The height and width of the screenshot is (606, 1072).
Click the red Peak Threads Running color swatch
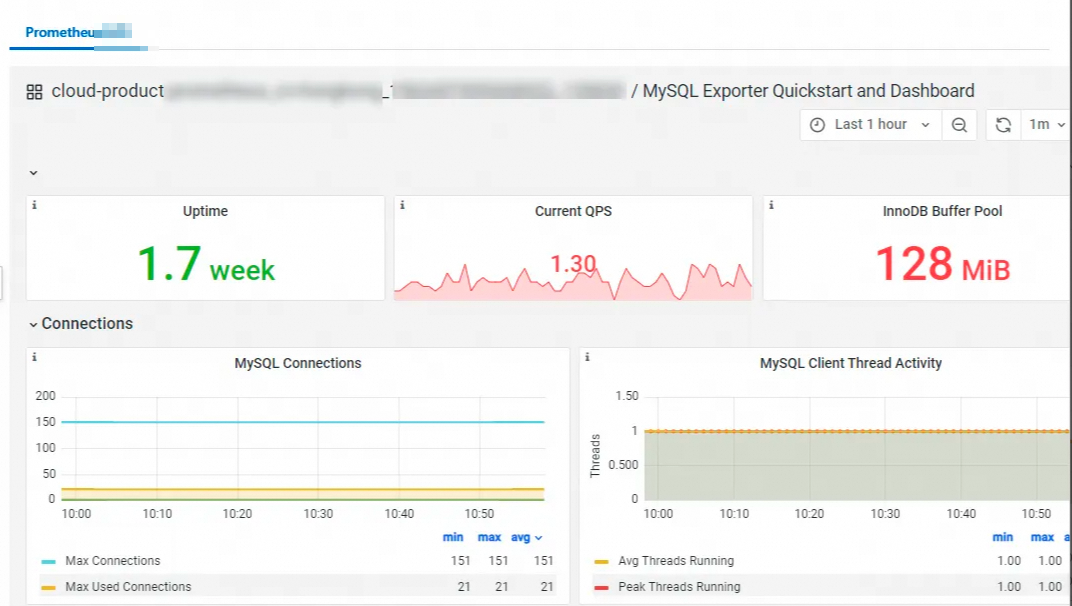click(601, 588)
